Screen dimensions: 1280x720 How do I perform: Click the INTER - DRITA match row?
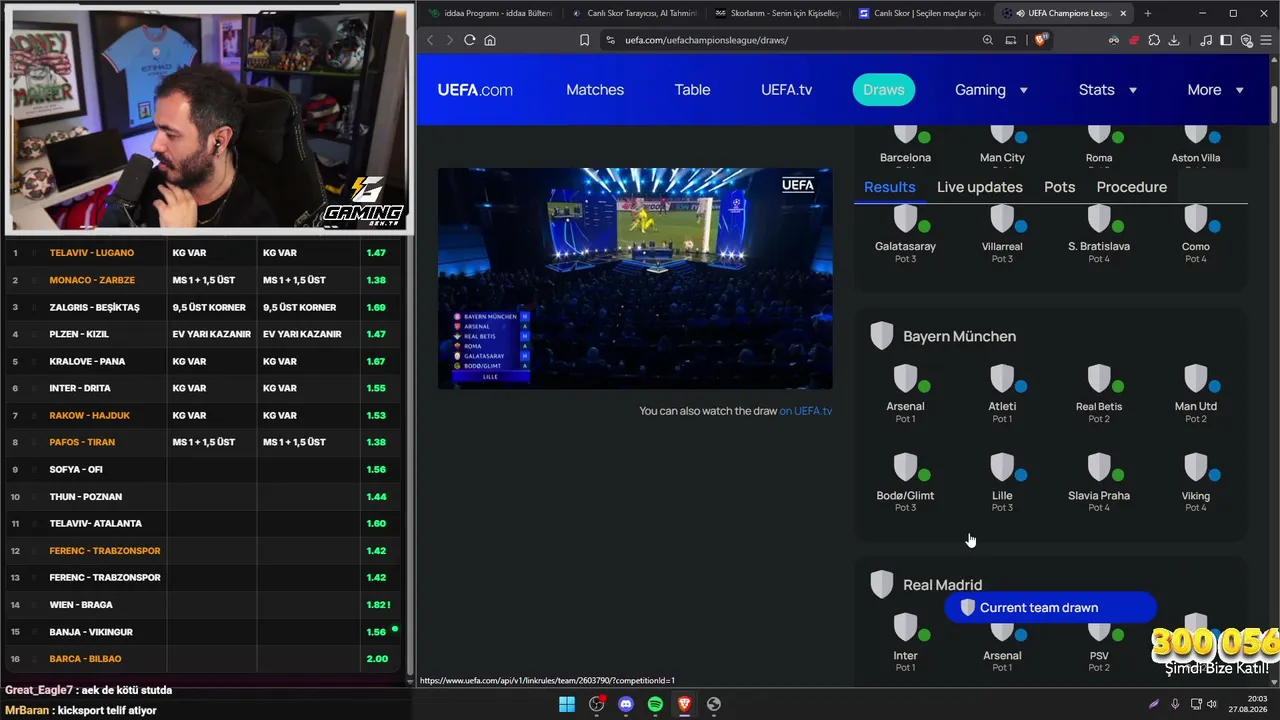click(203, 388)
